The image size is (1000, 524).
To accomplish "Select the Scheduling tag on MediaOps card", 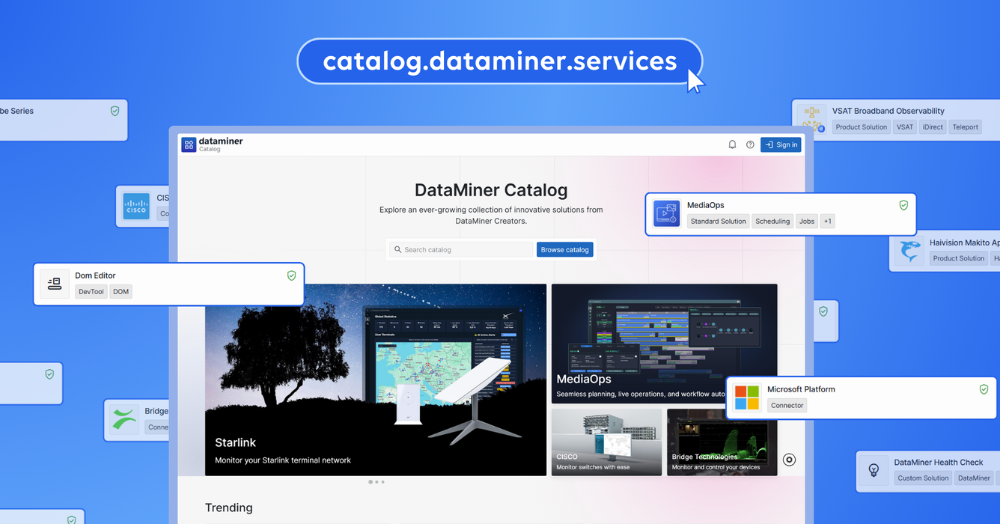I will pyautogui.click(x=772, y=221).
